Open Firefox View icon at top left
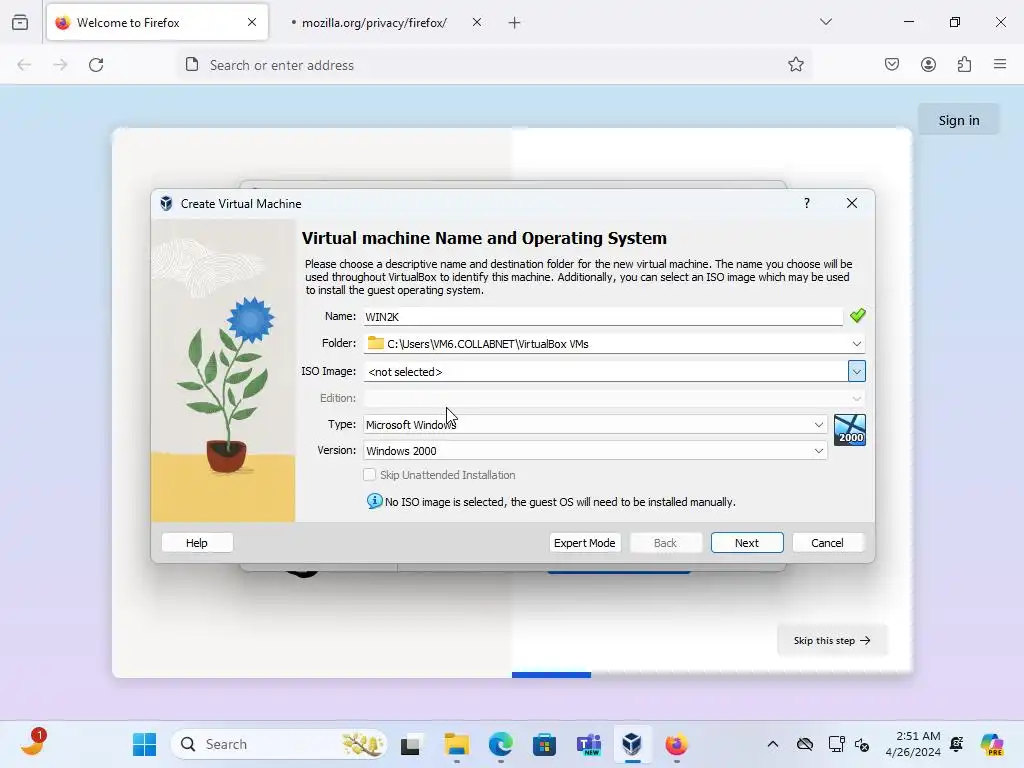This screenshot has width=1024, height=768. [20, 22]
